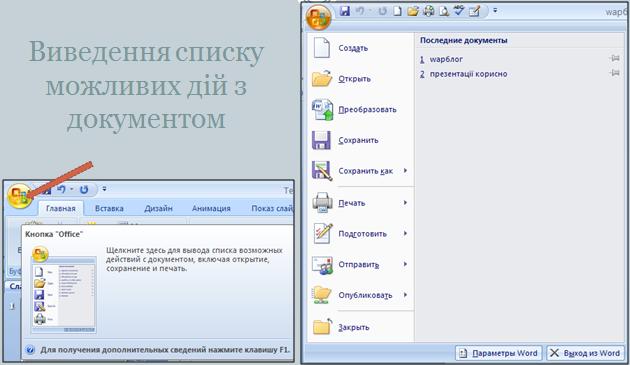Click the New blank document toolbar icon in Word
Screen dimensions: 630x365
coord(397,11)
